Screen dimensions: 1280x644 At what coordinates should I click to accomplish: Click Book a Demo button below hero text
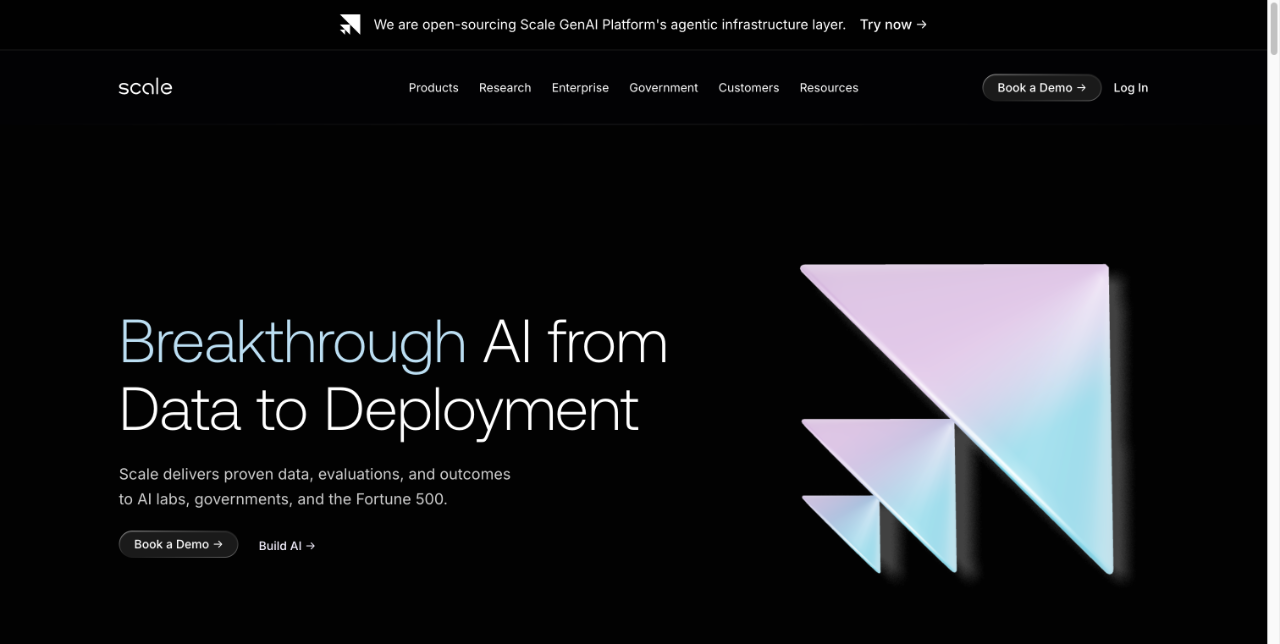coord(178,544)
